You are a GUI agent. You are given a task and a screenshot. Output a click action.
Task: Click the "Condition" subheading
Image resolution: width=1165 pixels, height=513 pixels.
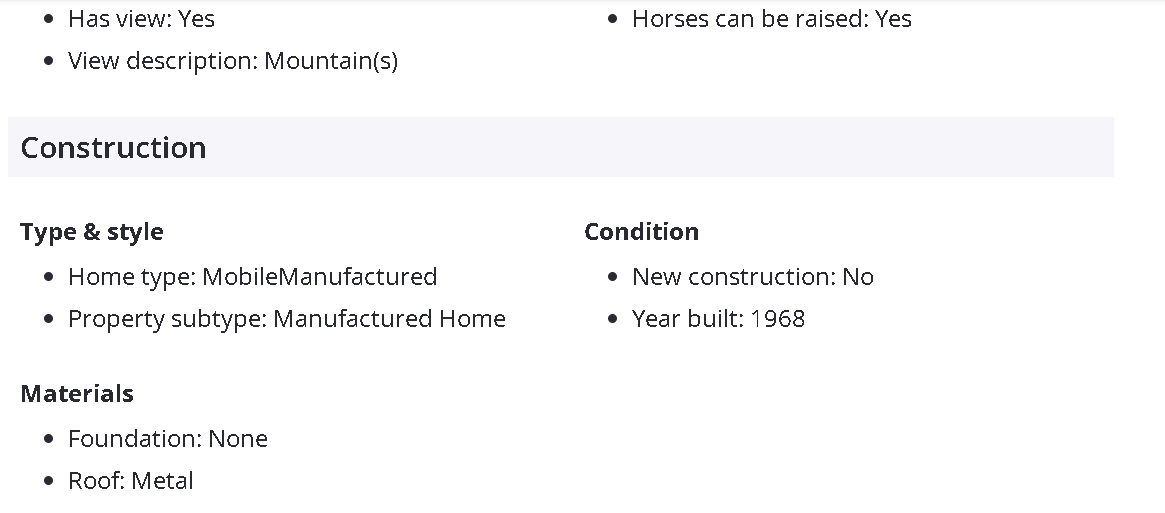tap(641, 232)
